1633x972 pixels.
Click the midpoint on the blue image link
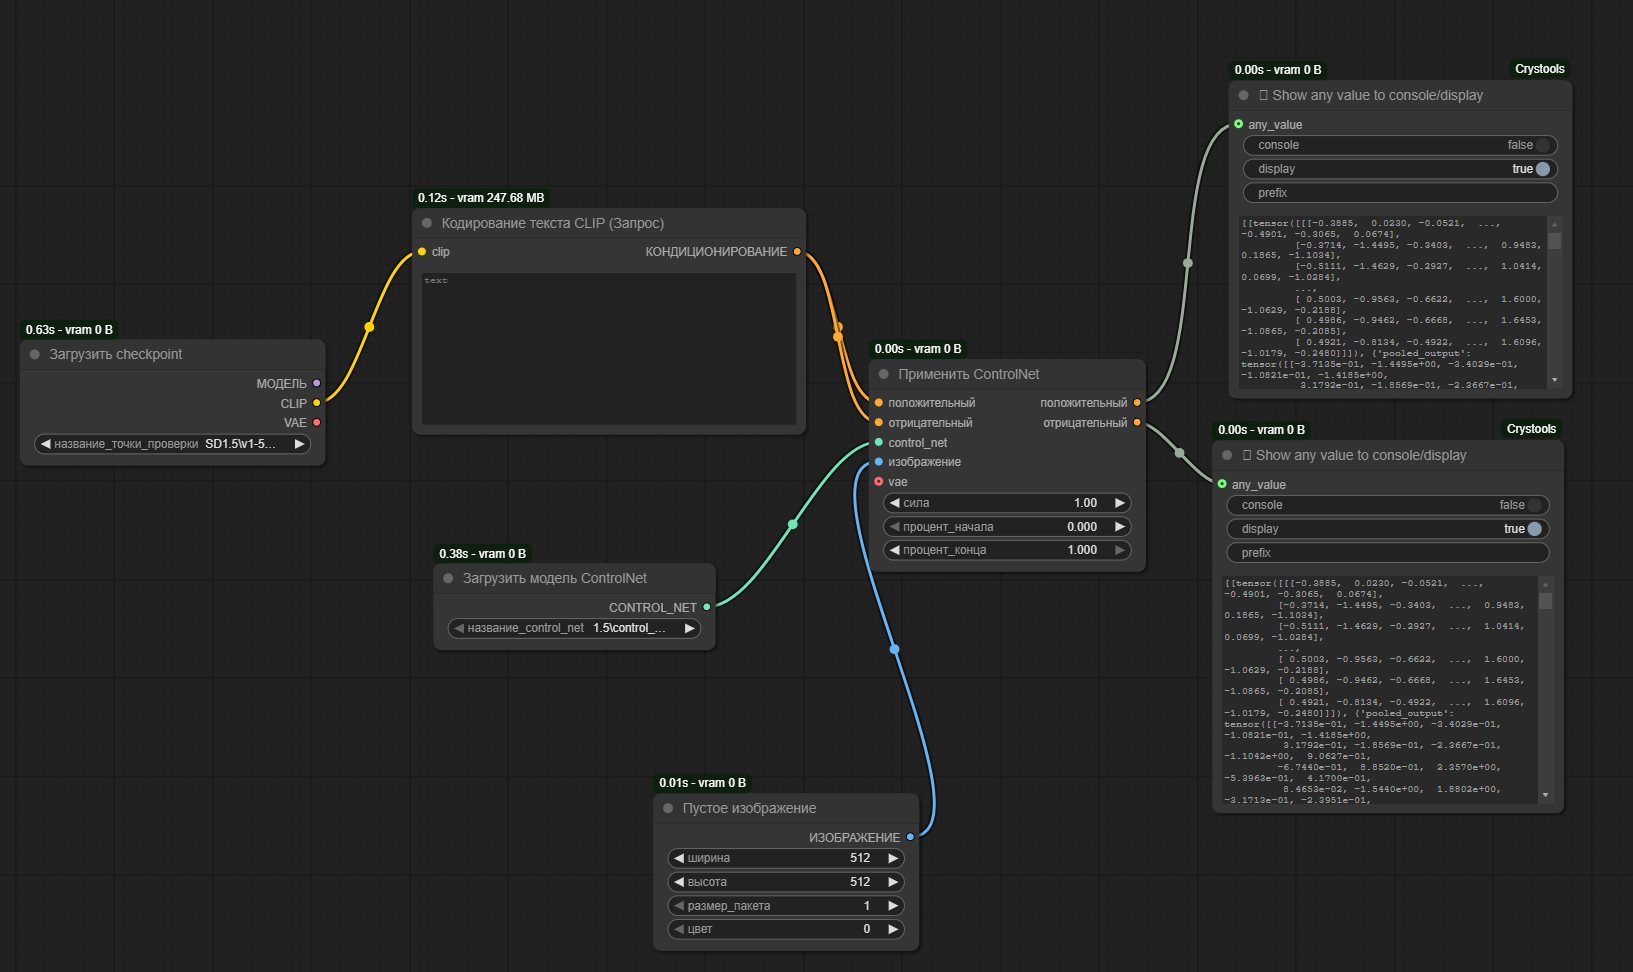pyautogui.click(x=895, y=649)
